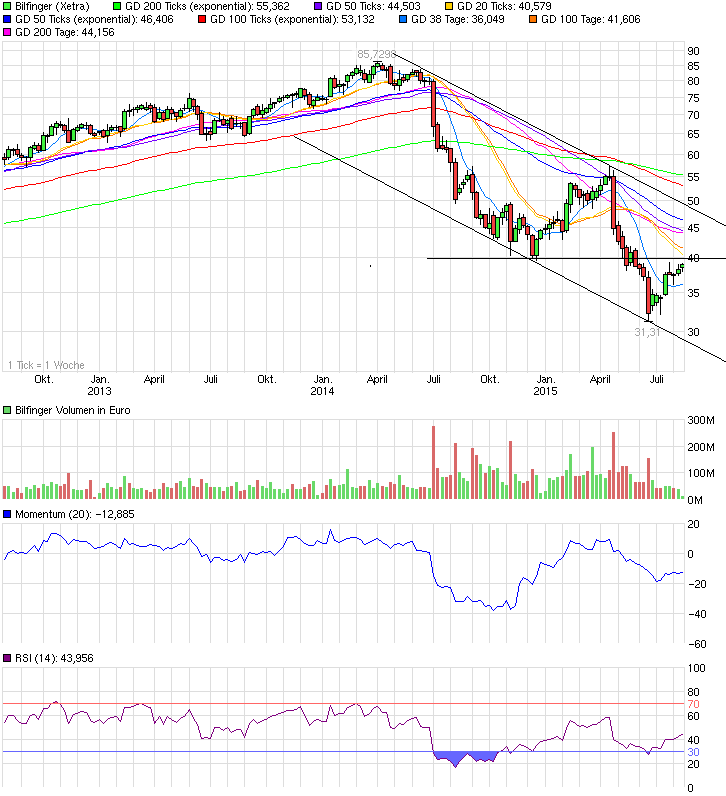Select 'GD 100 Ticks (exponential): 53,132' label
The image size is (726, 796).
coord(292,19)
